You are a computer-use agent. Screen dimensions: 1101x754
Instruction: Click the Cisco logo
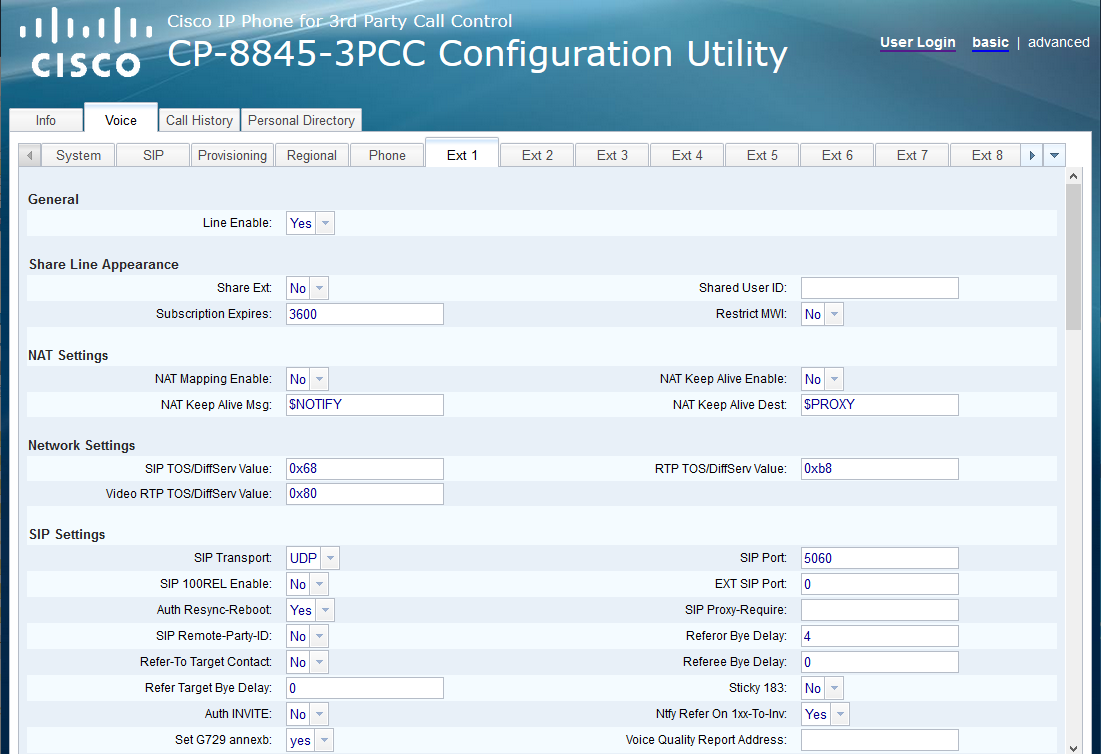coord(80,43)
